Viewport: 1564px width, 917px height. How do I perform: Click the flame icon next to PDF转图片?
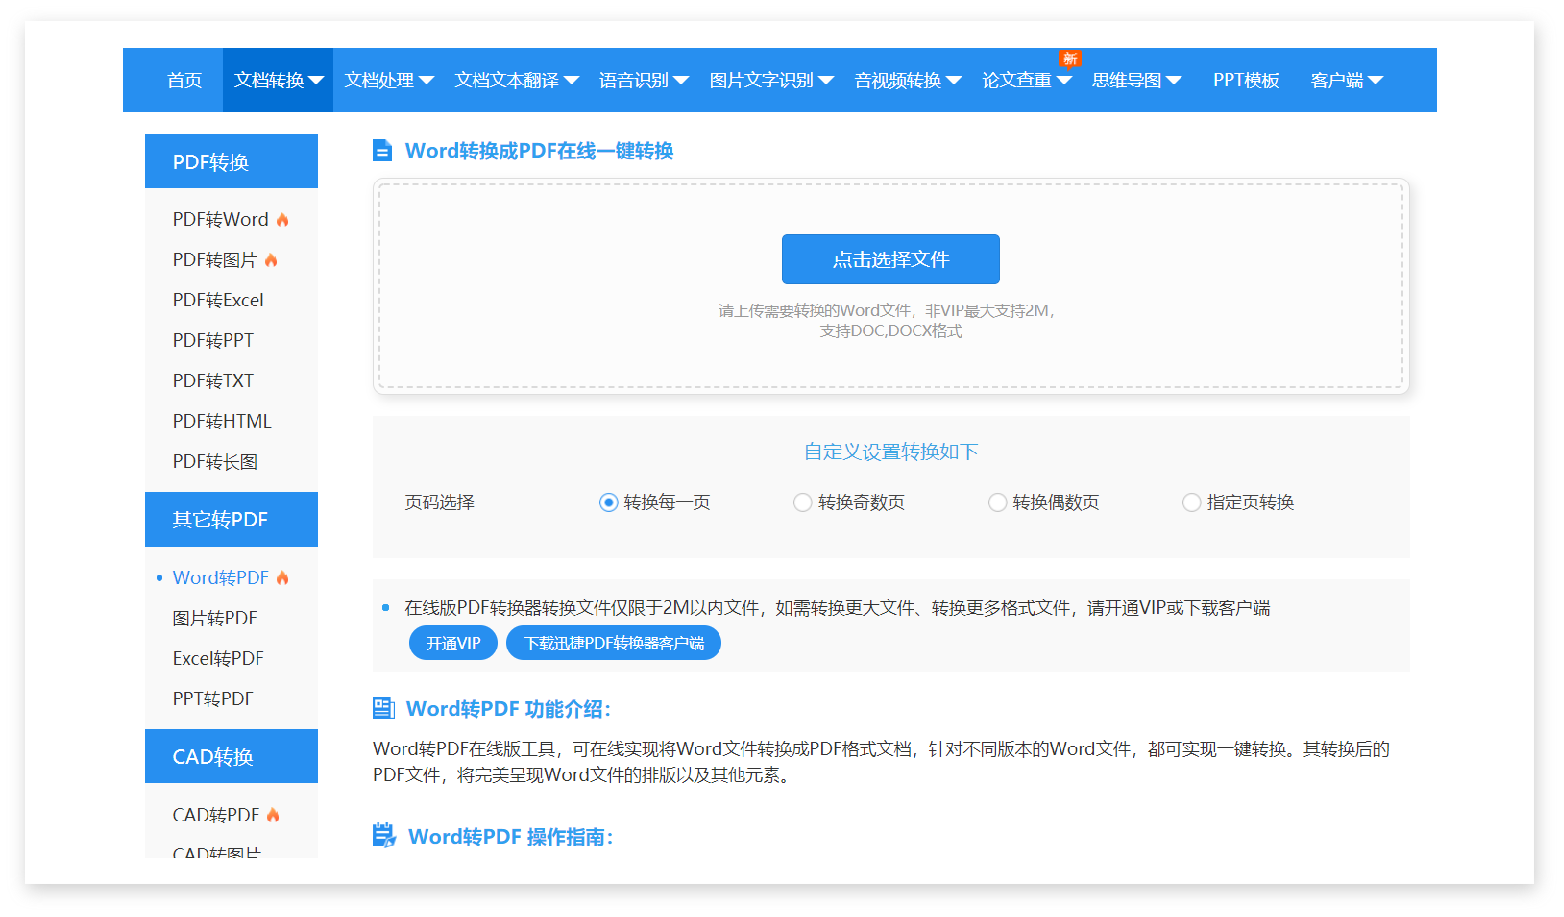tap(271, 260)
